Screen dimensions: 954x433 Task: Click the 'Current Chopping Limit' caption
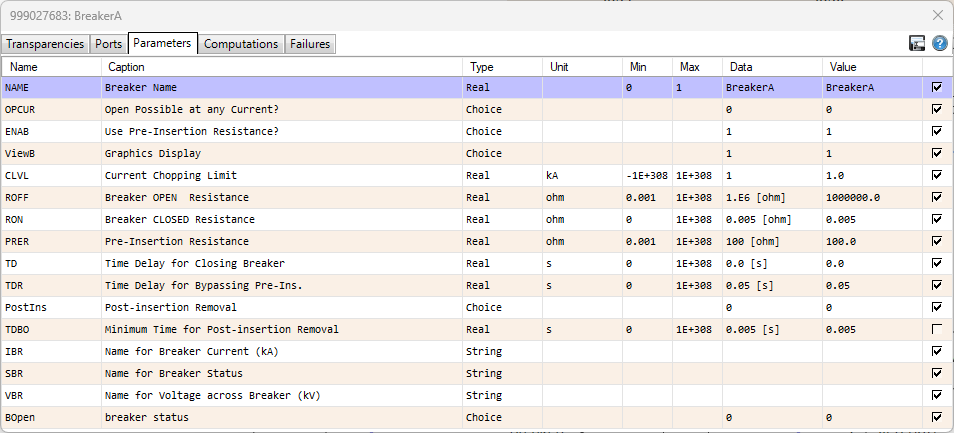click(282, 175)
